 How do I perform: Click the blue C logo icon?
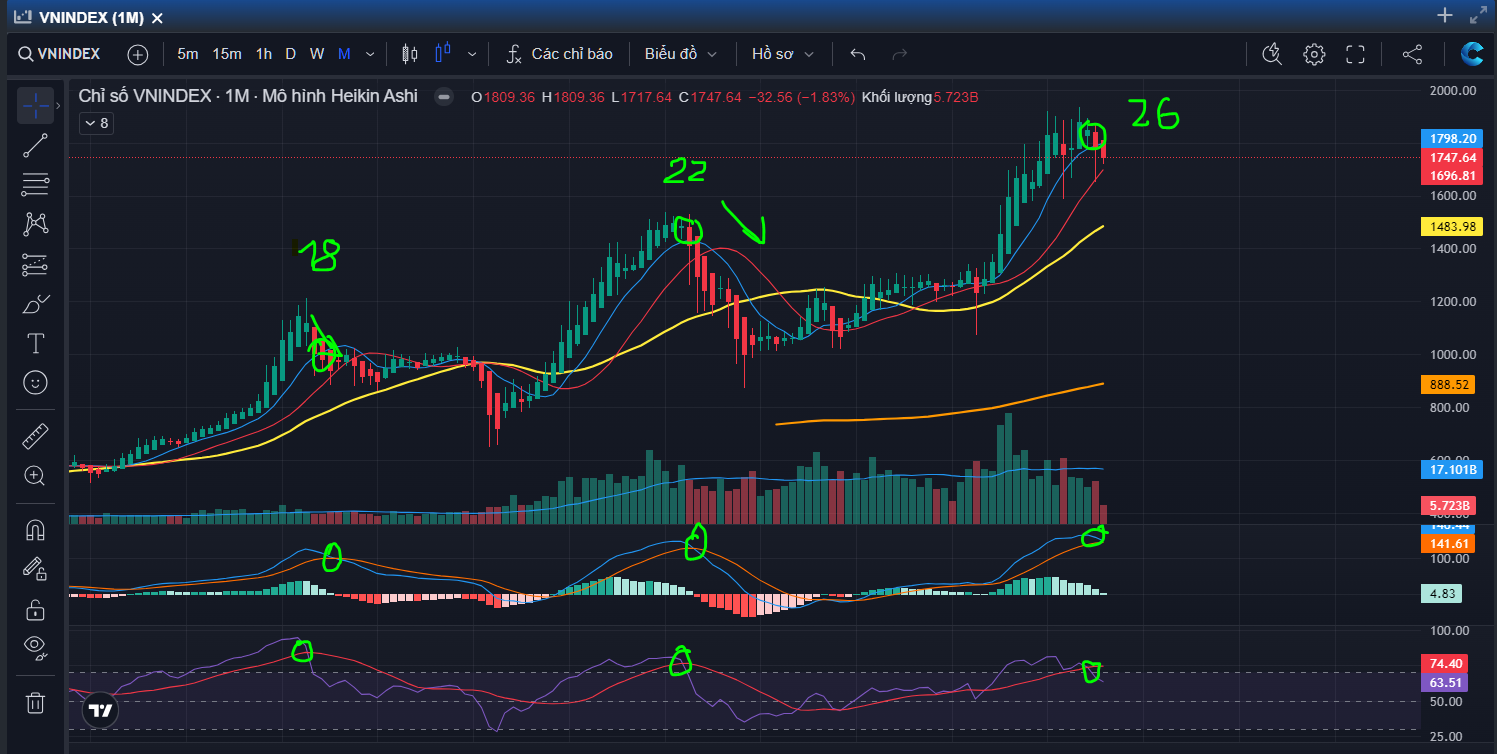(x=1472, y=54)
